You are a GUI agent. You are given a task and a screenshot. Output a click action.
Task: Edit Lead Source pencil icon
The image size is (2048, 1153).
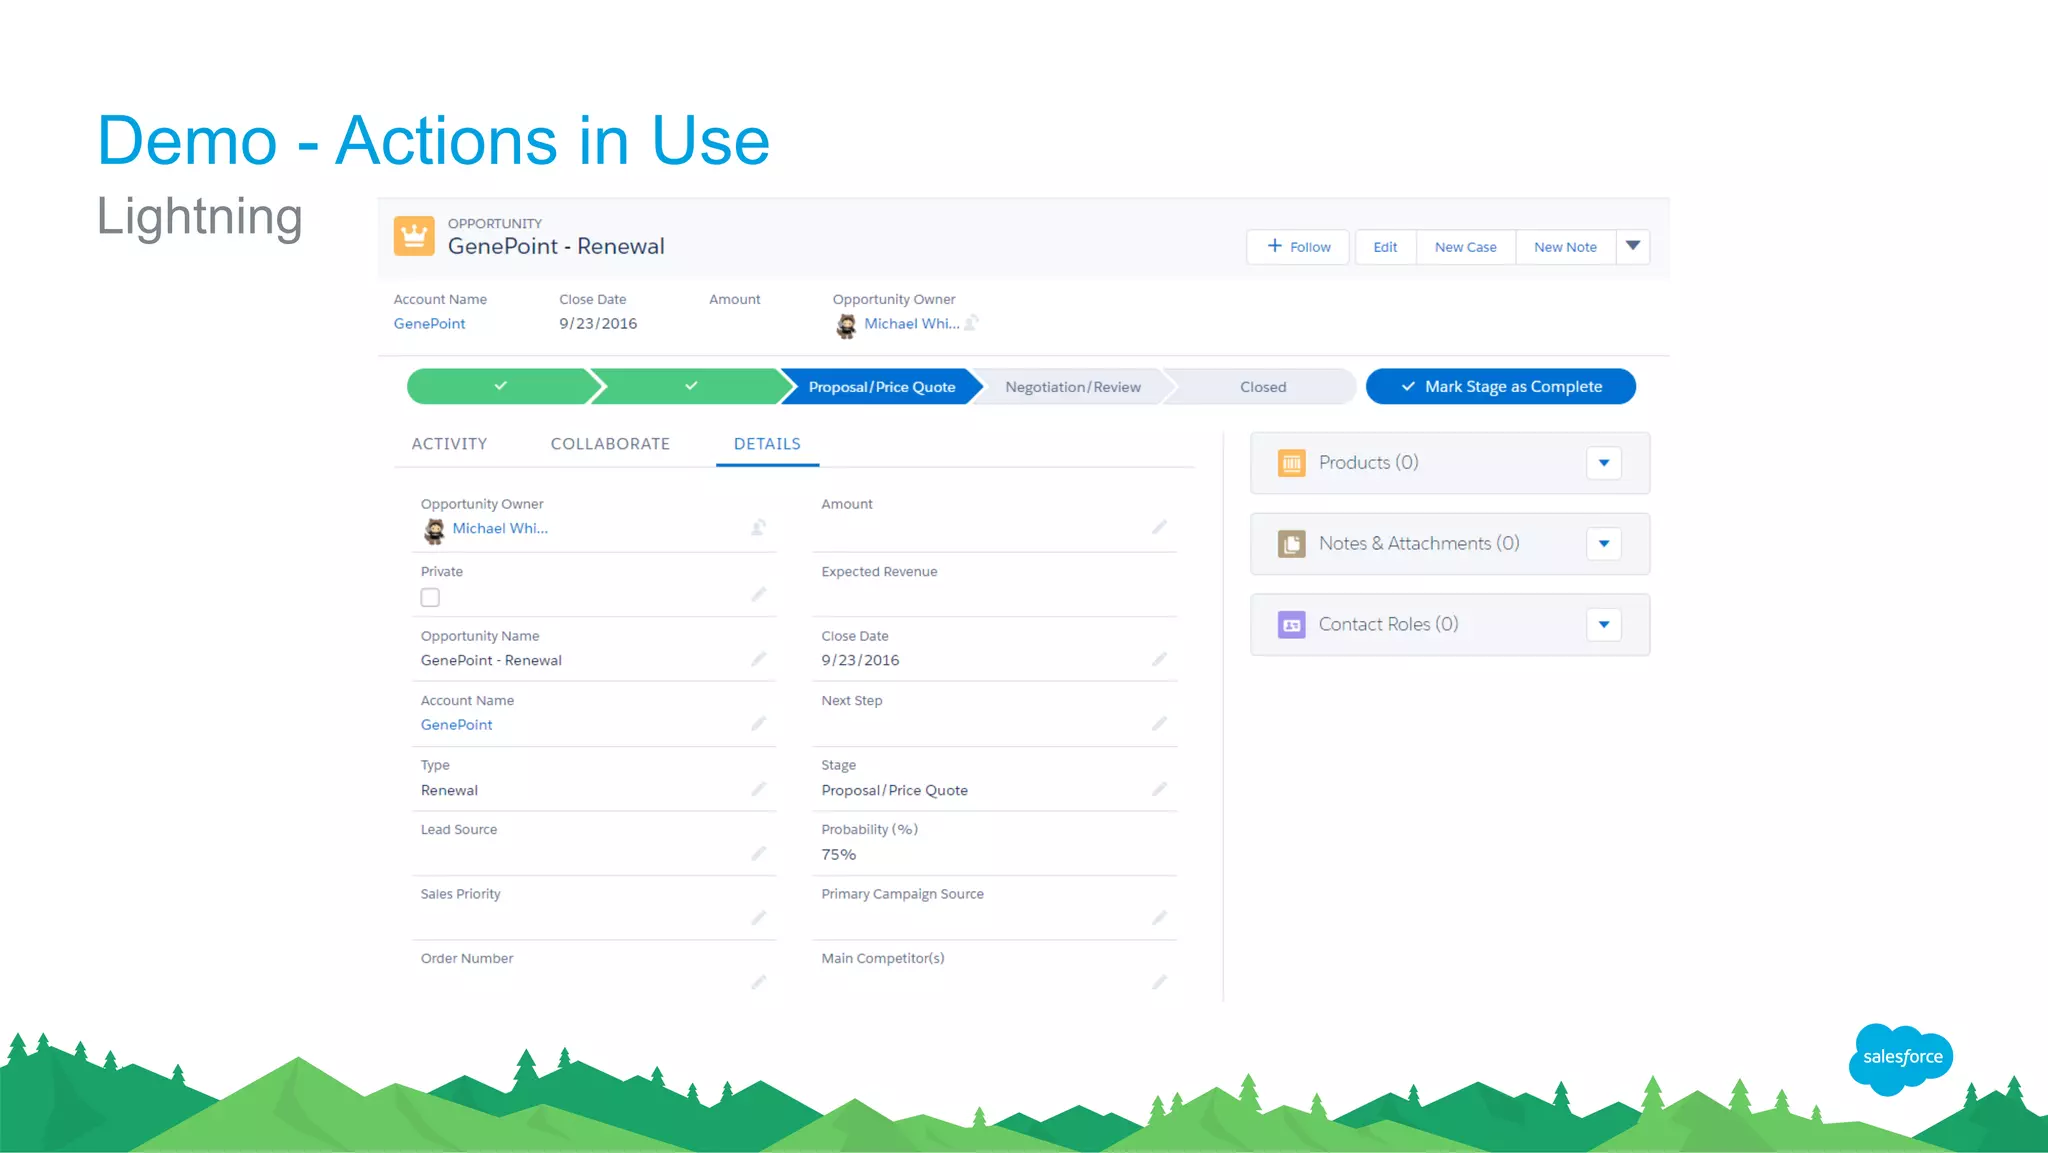pos(759,853)
